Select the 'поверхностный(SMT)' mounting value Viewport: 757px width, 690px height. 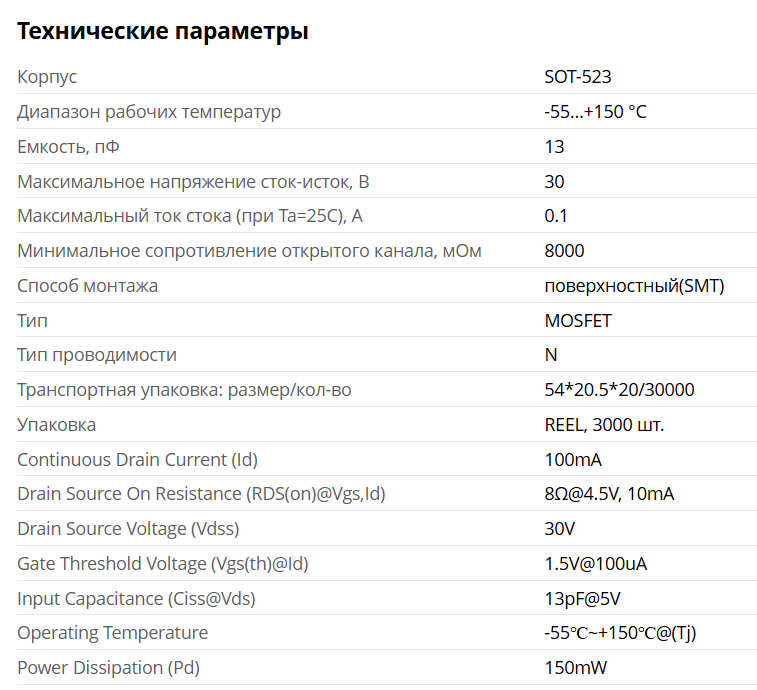634,286
